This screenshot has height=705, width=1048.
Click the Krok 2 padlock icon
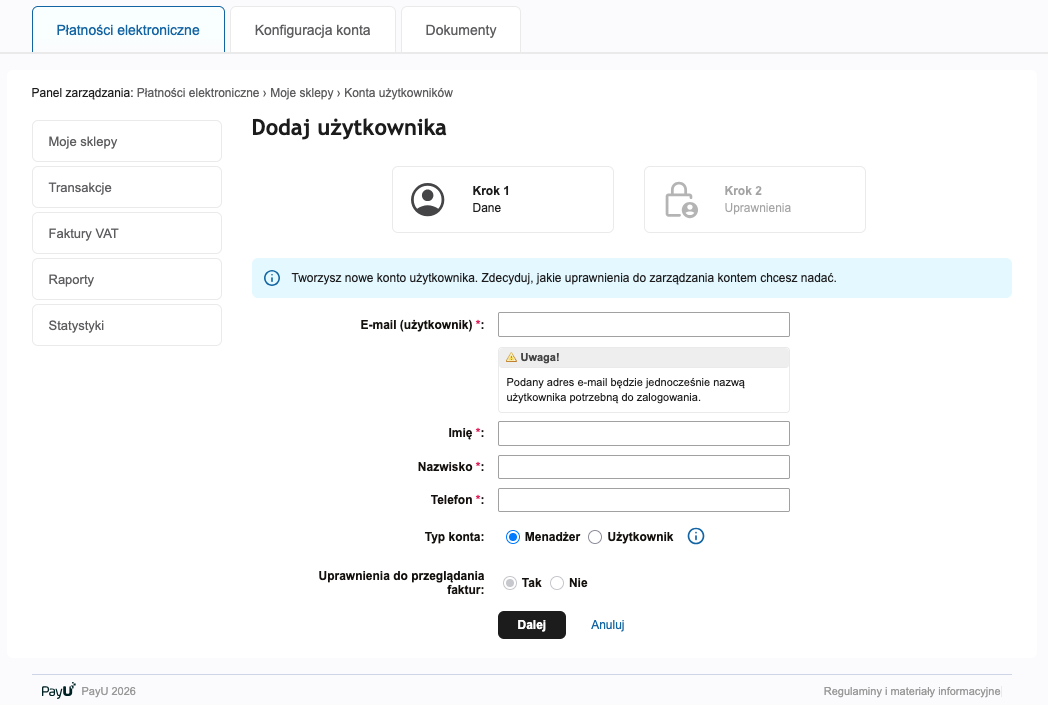pos(679,199)
